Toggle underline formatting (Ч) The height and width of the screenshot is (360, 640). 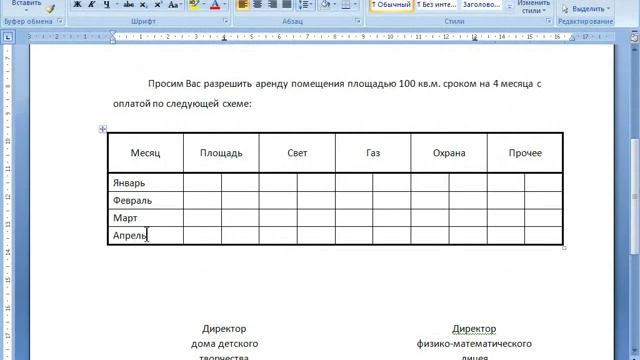(107, 4)
